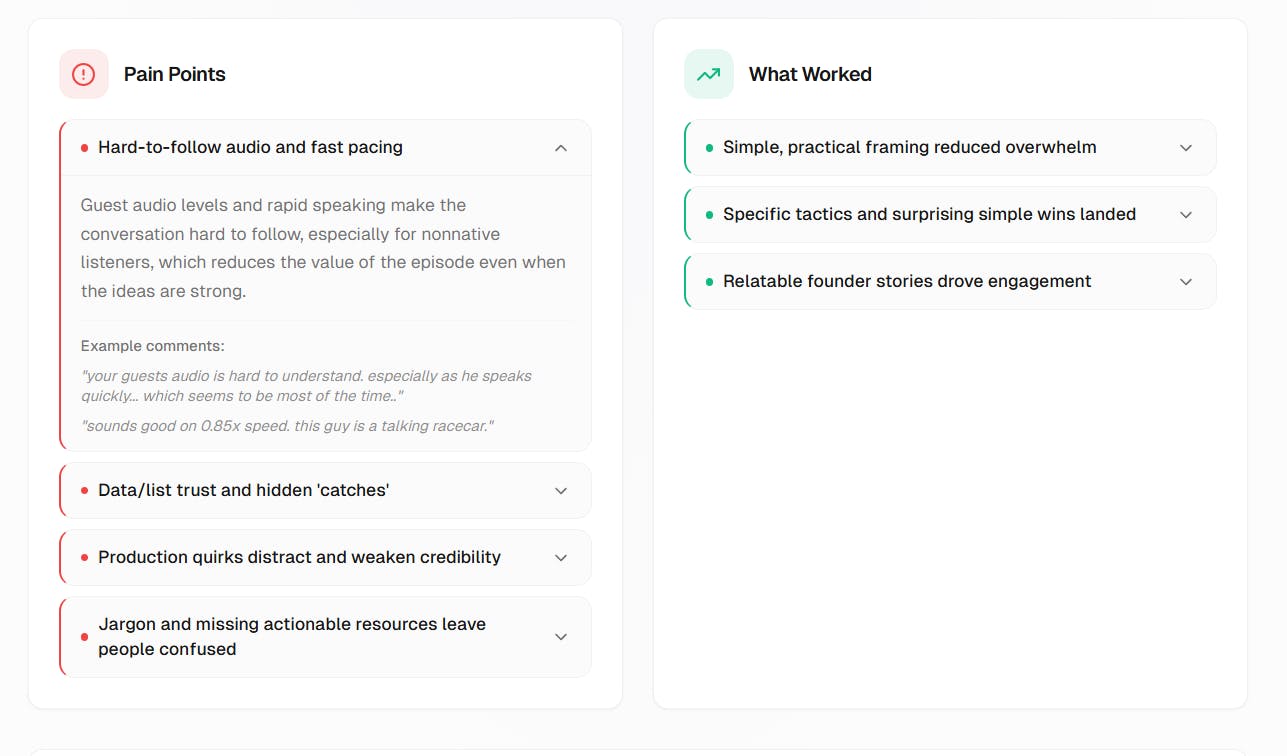The image size is (1287, 756).
Task: Click the red alert Pain Points icon
Action: coord(84,74)
